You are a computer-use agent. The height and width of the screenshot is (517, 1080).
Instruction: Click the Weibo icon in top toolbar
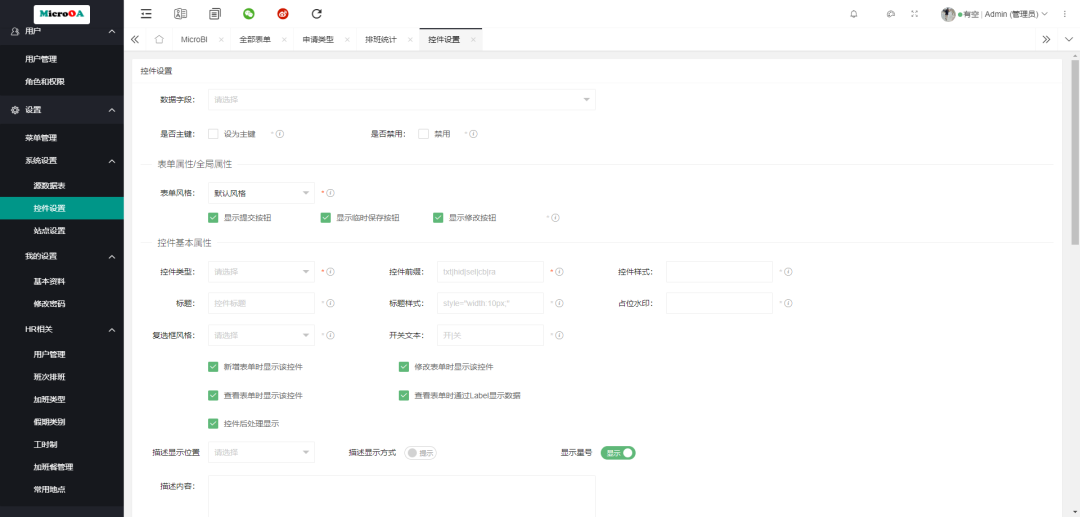(283, 14)
